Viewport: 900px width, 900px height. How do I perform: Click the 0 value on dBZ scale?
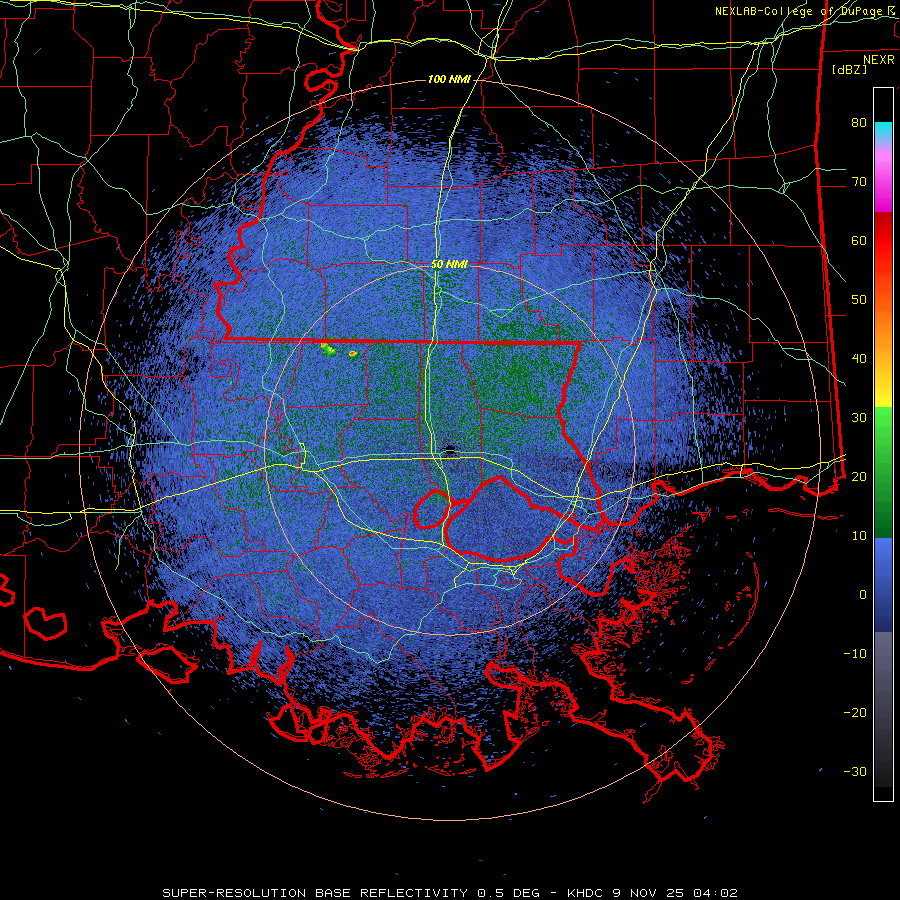point(863,595)
